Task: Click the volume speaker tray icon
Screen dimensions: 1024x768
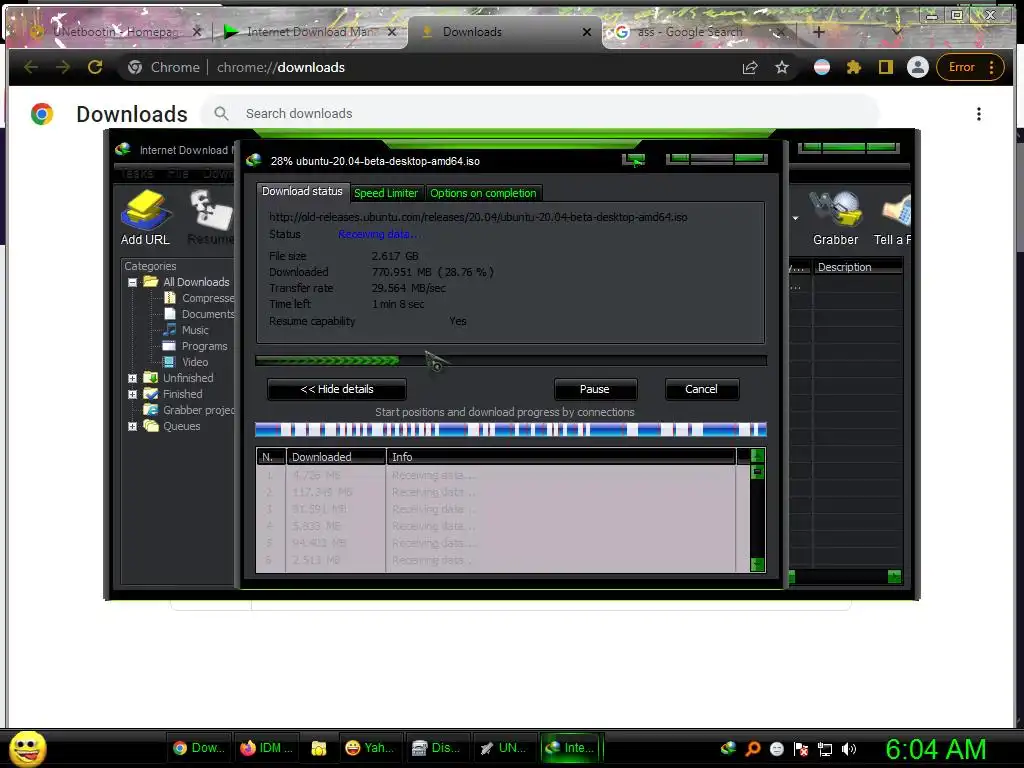Action: (x=849, y=749)
